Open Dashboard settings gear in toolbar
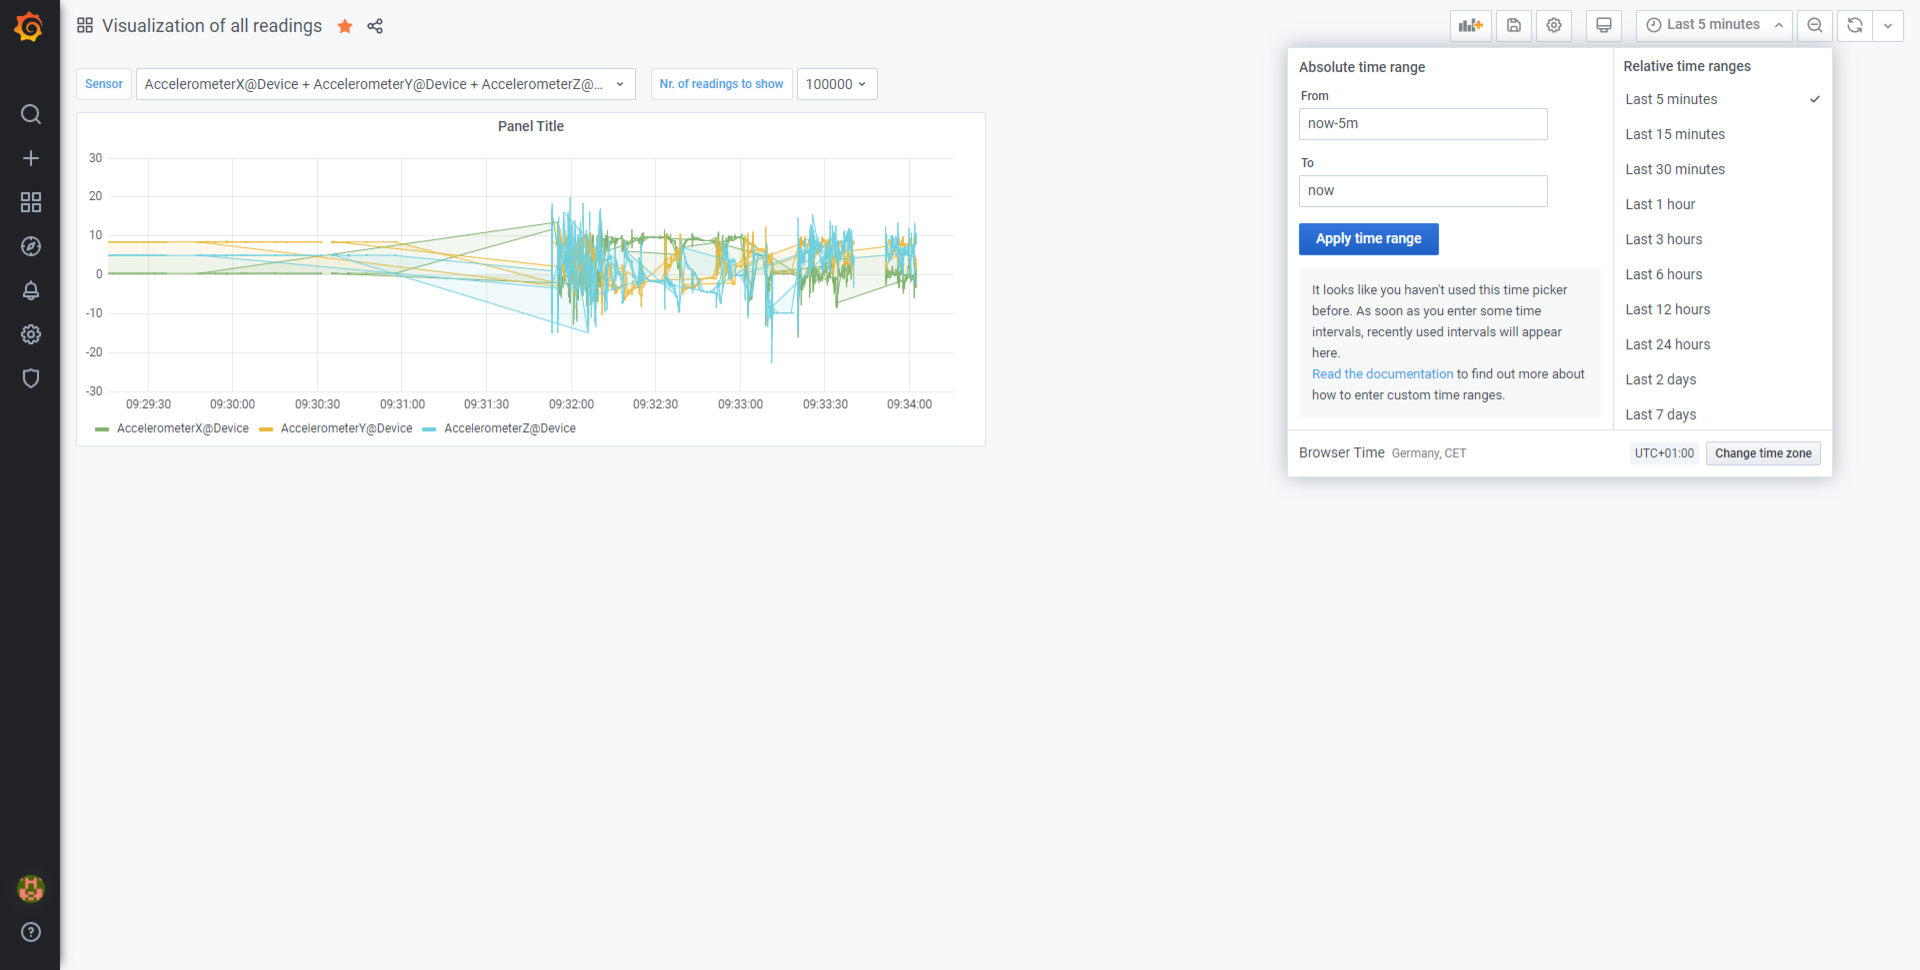 pos(1554,26)
